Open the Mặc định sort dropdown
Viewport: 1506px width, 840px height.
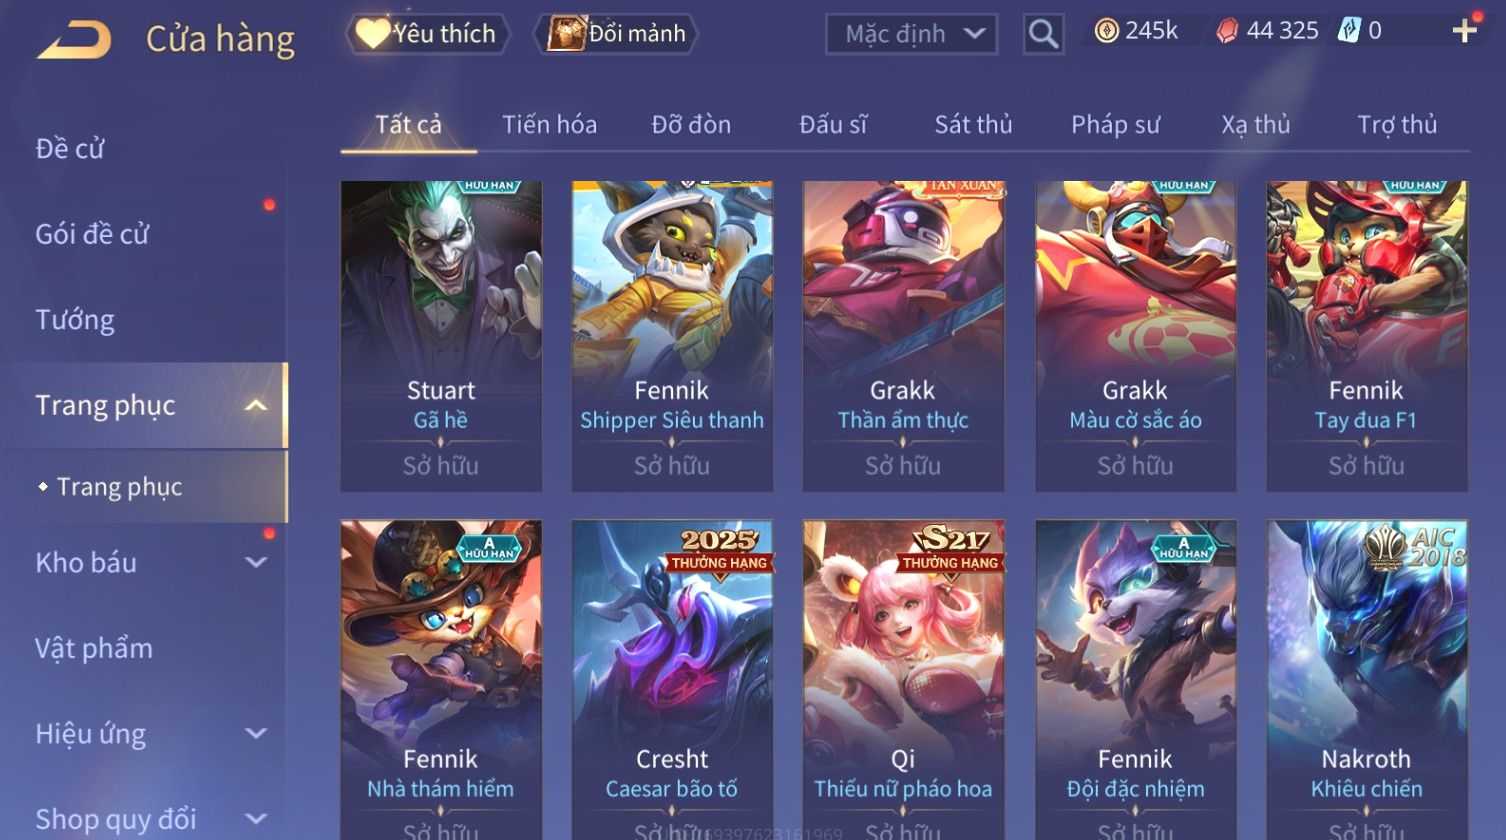[x=911, y=35]
